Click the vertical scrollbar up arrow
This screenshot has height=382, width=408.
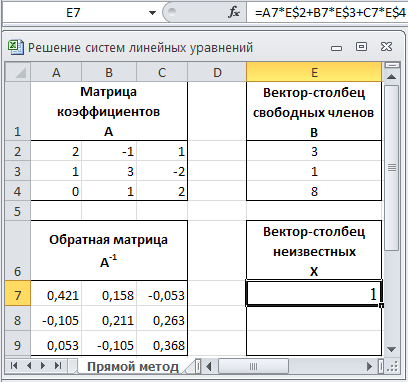pyautogui.click(x=392, y=77)
